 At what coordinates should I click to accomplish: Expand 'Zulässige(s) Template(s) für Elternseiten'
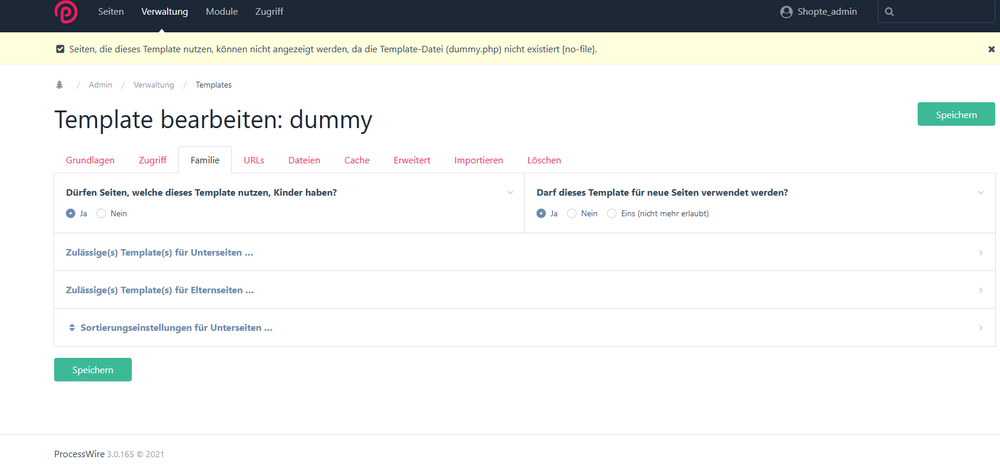160,290
